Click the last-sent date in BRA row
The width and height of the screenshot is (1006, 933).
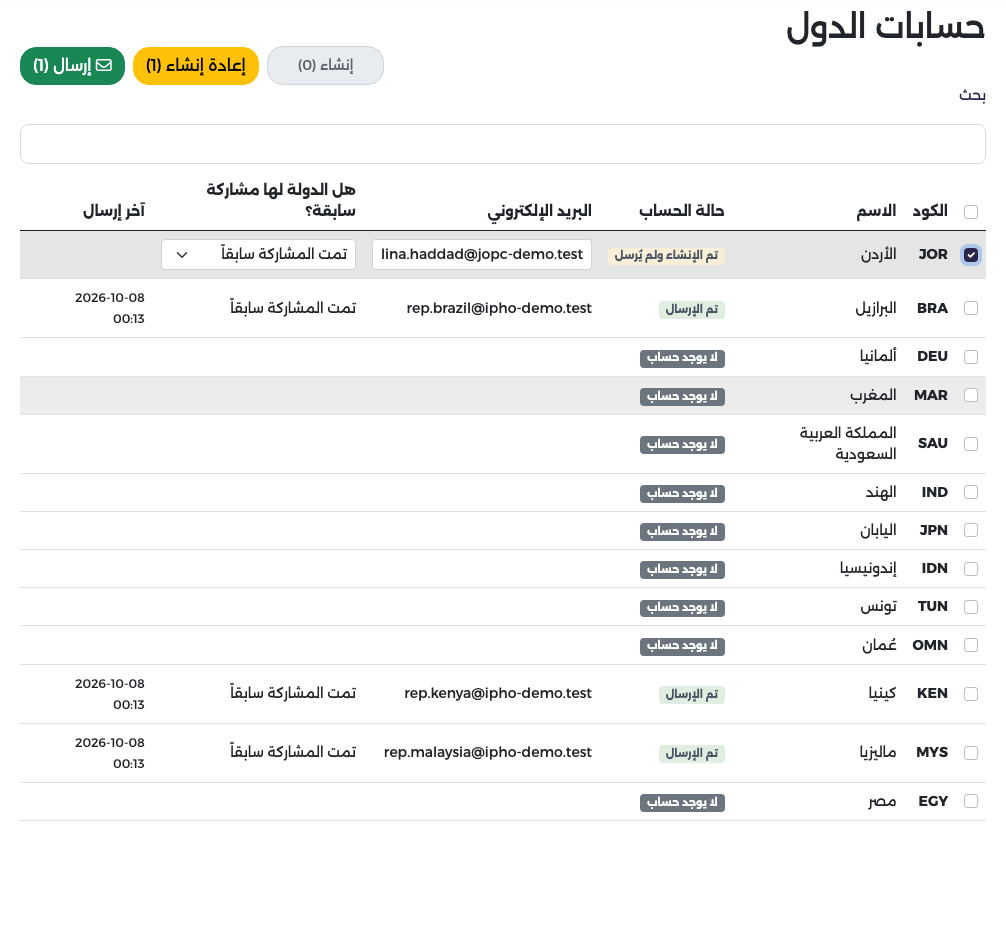[x=110, y=309]
